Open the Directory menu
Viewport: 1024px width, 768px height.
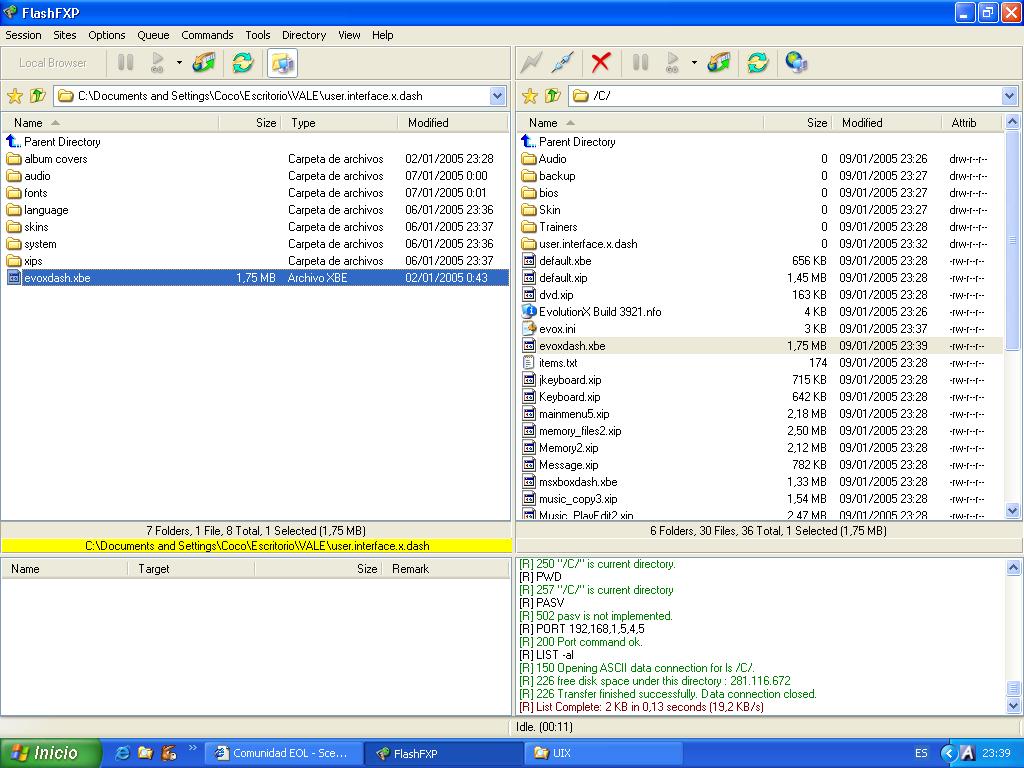coord(304,35)
